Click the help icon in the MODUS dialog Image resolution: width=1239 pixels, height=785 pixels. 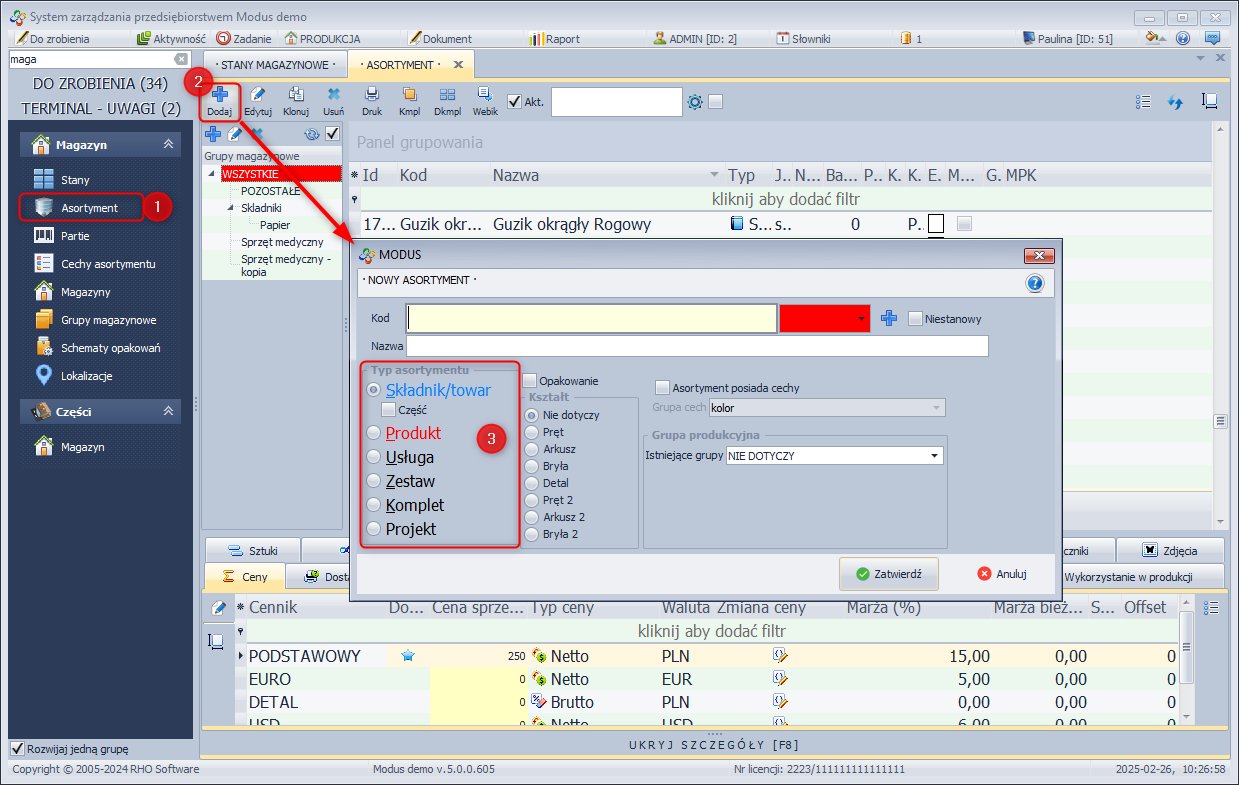coord(1035,283)
